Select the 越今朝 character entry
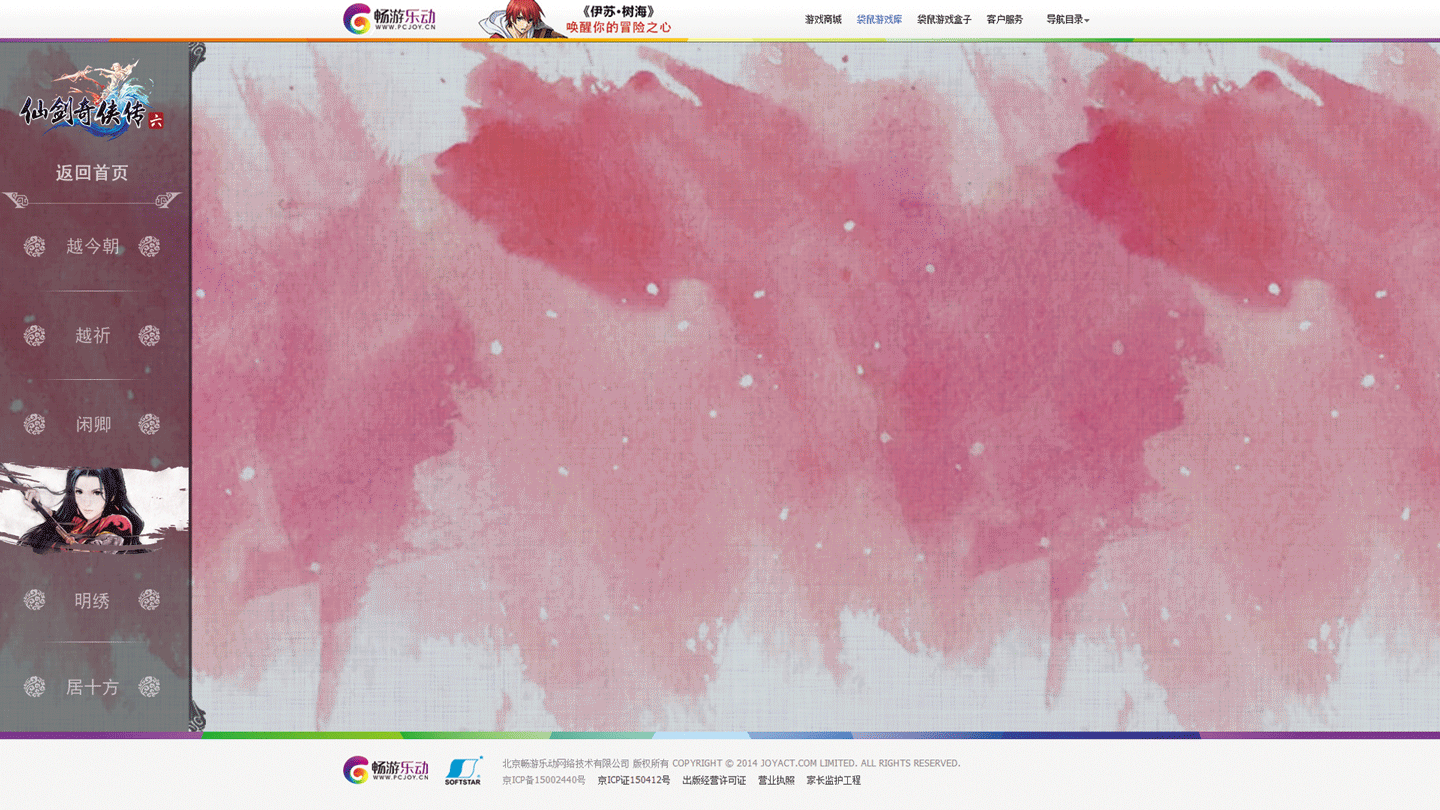1440x810 pixels. (93, 246)
